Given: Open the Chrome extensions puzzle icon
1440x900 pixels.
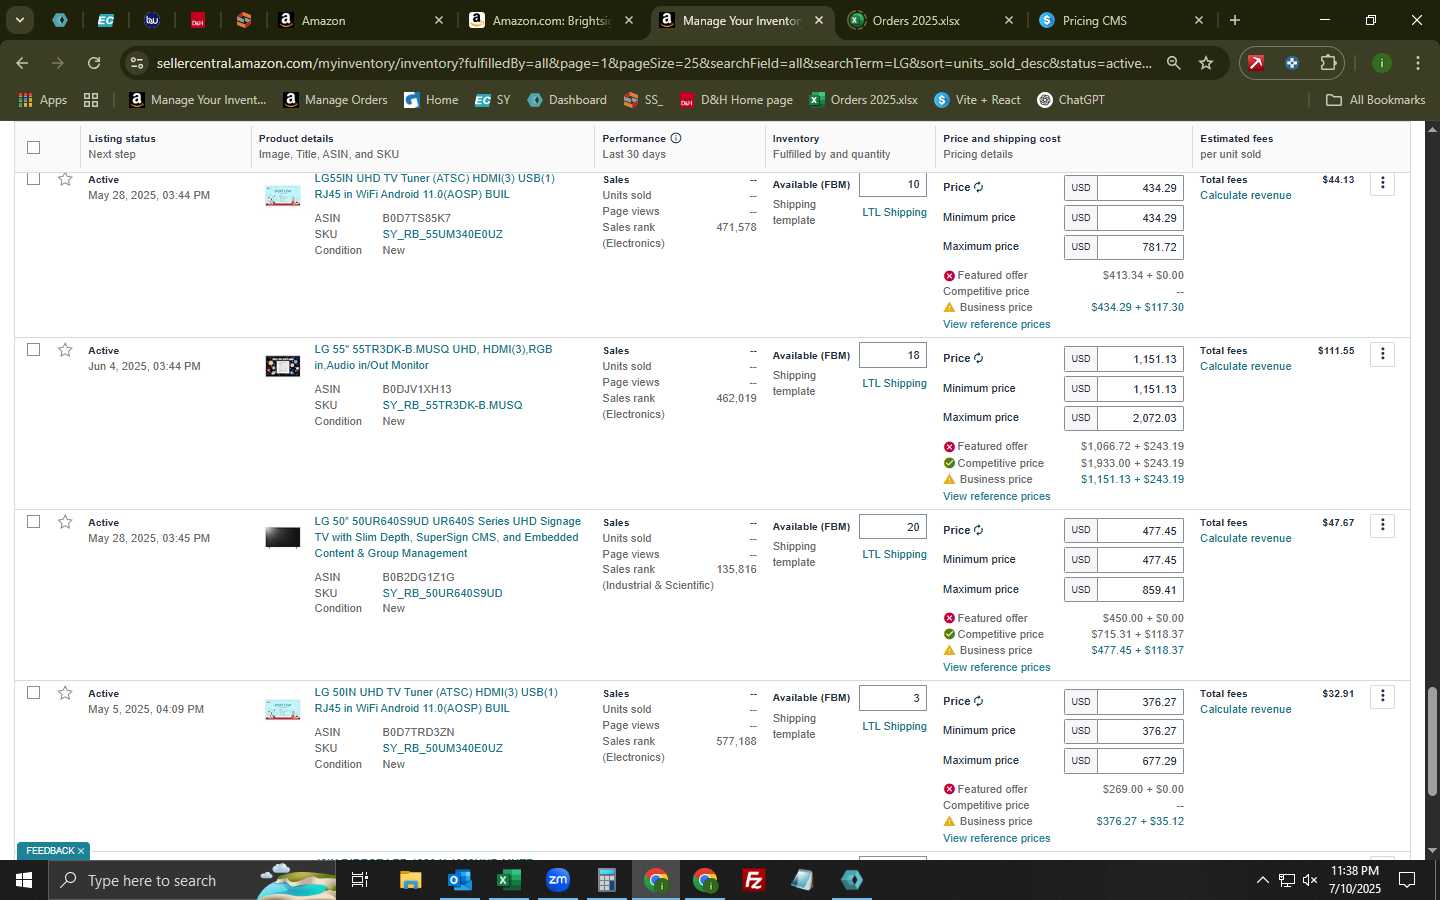Looking at the screenshot, I should (1328, 63).
